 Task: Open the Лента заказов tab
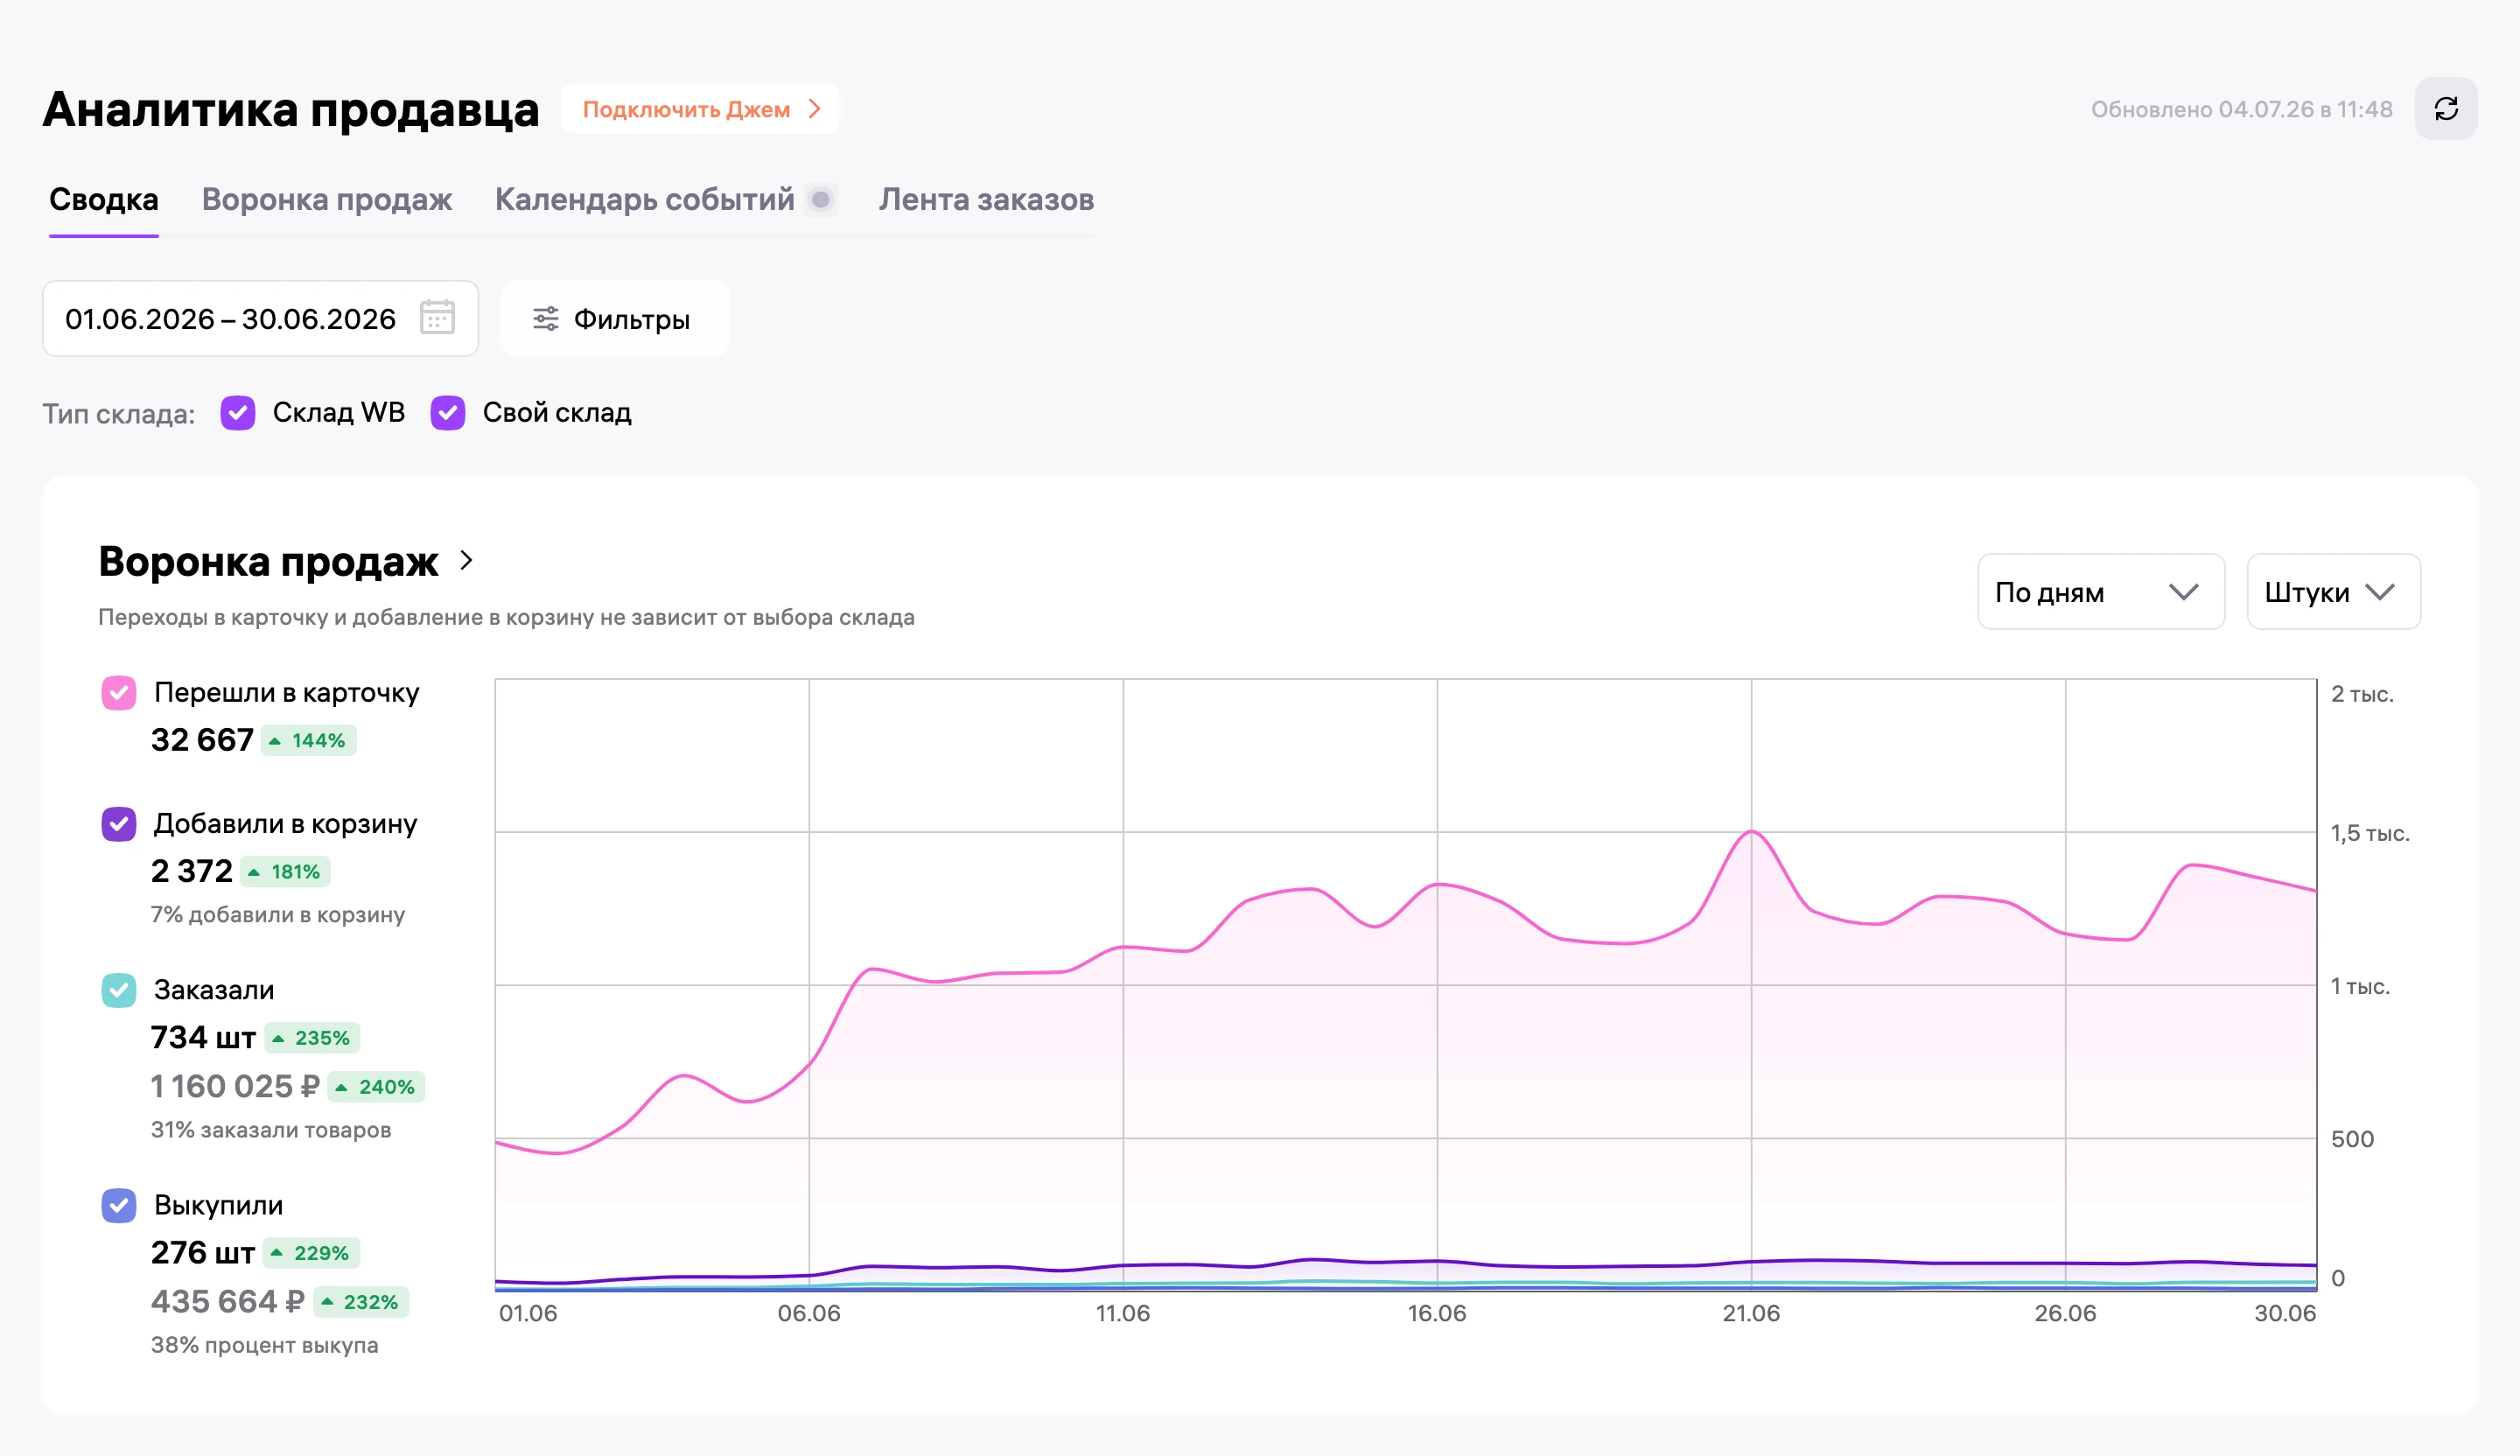point(986,200)
